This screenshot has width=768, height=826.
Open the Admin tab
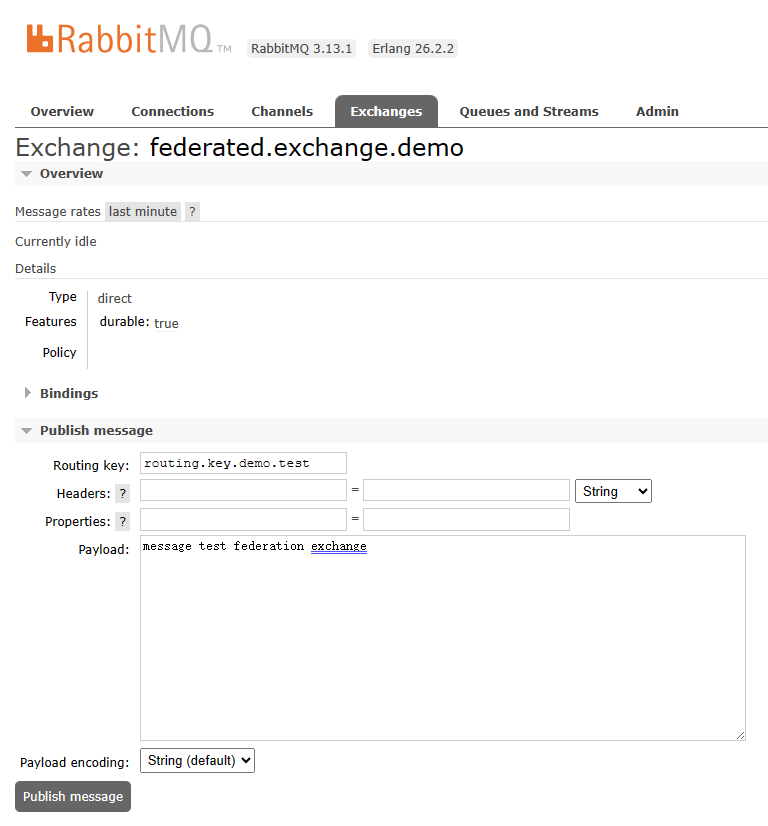click(x=657, y=112)
